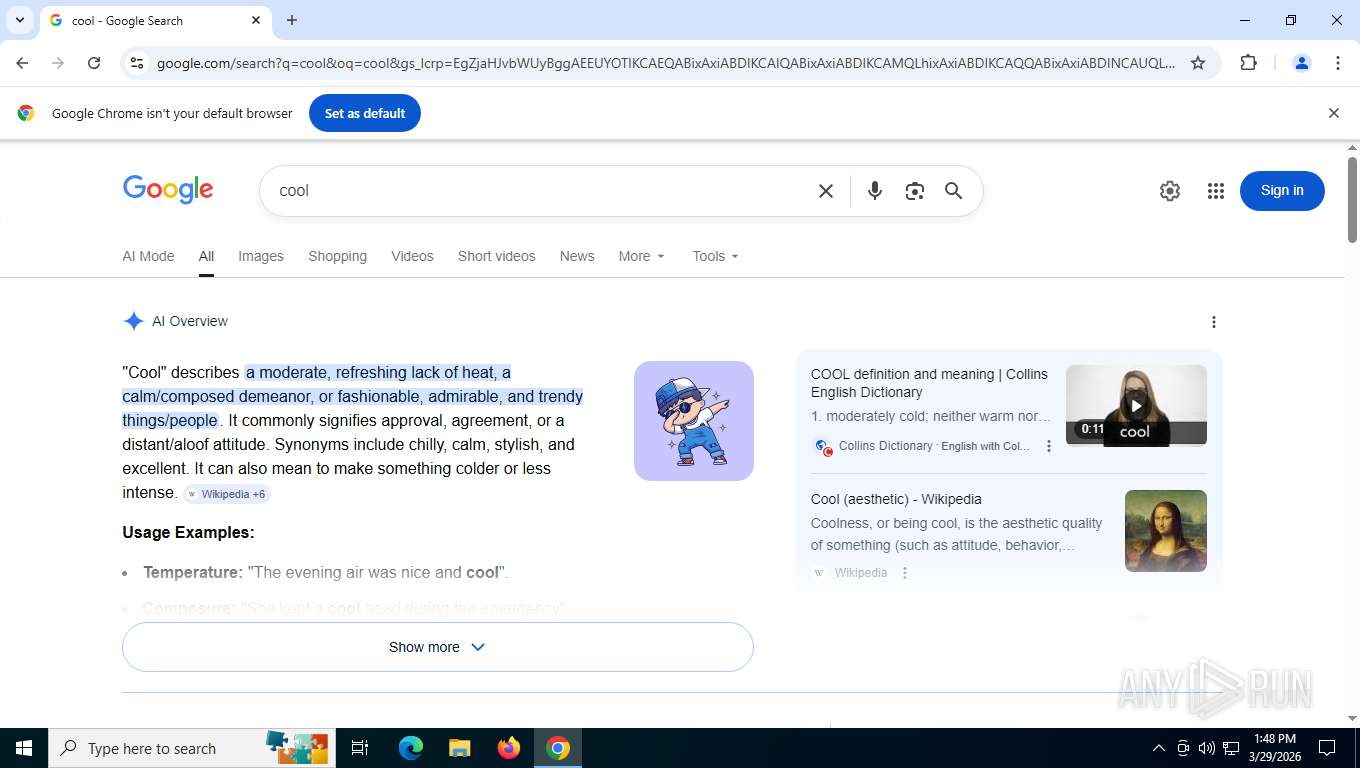Expand the tab search dropdown arrow
This screenshot has height=768, width=1360.
coord(19,20)
